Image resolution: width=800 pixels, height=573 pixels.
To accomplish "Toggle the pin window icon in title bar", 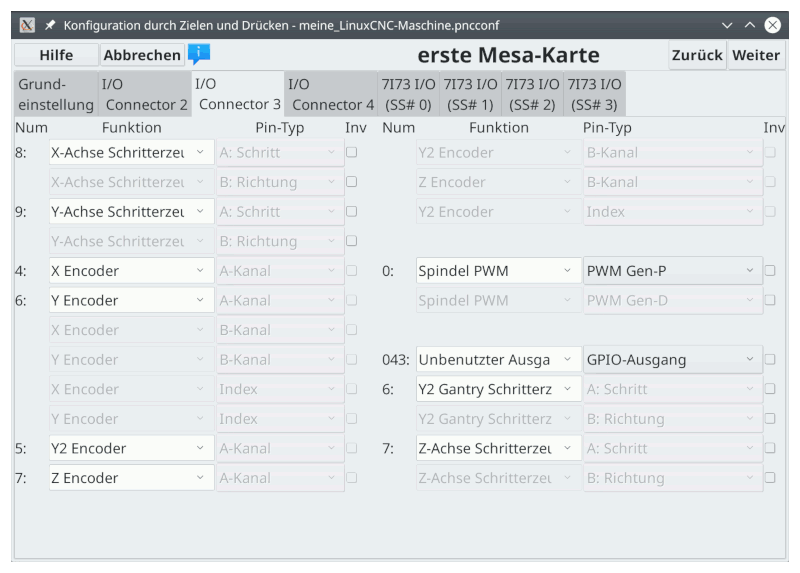I will point(49,25).
